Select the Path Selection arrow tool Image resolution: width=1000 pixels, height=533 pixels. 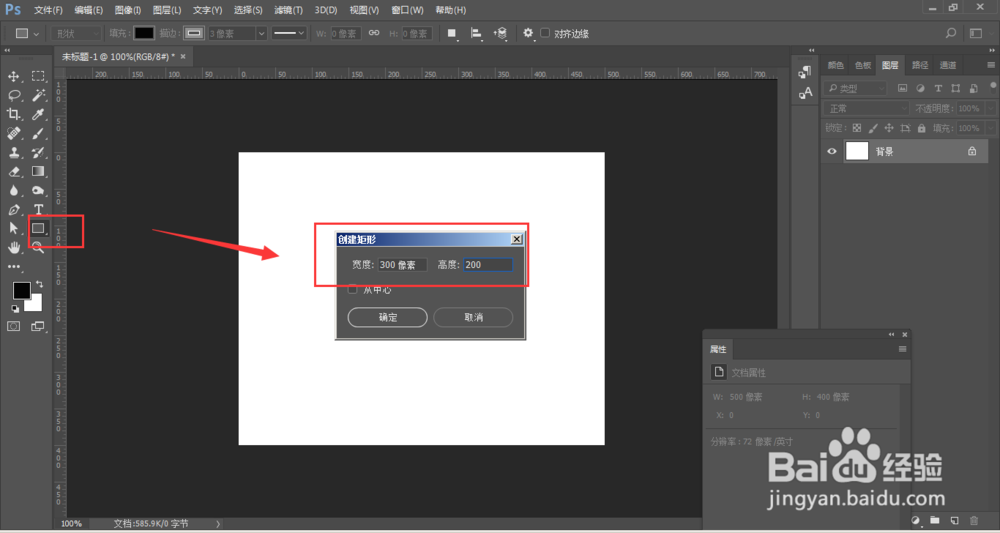(x=13, y=228)
